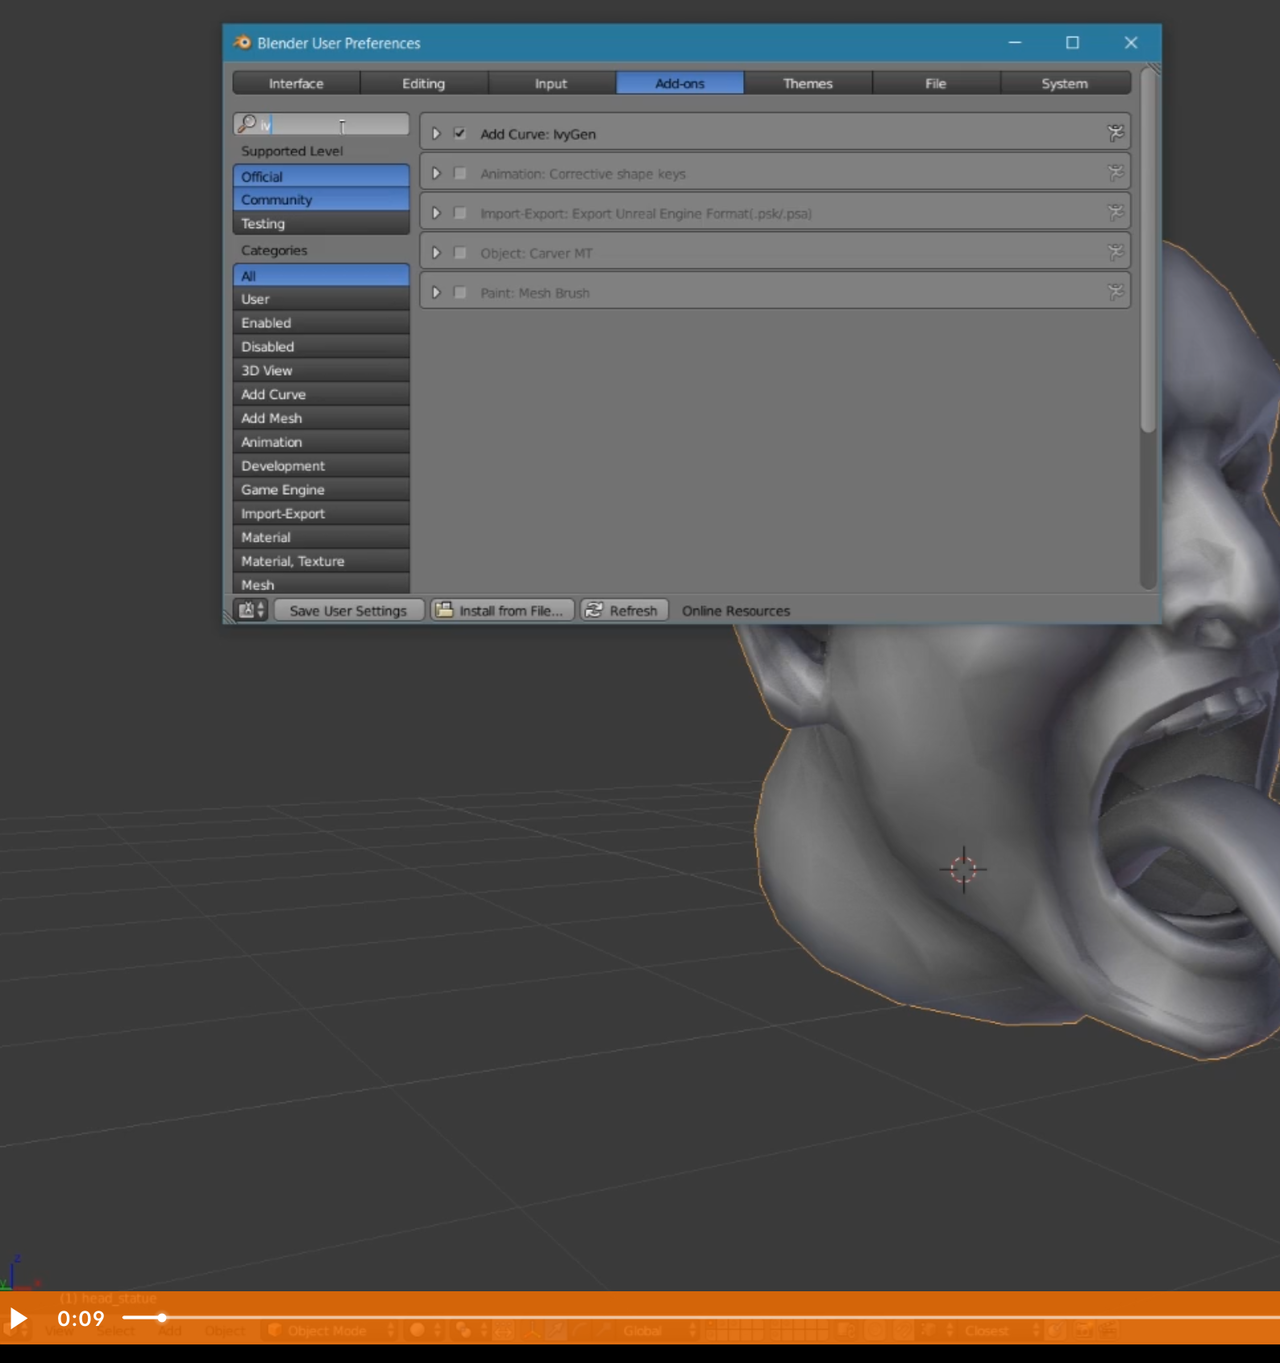Viewport: 1280px width, 1363px height.
Task: Open the File preferences tab
Action: [936, 83]
